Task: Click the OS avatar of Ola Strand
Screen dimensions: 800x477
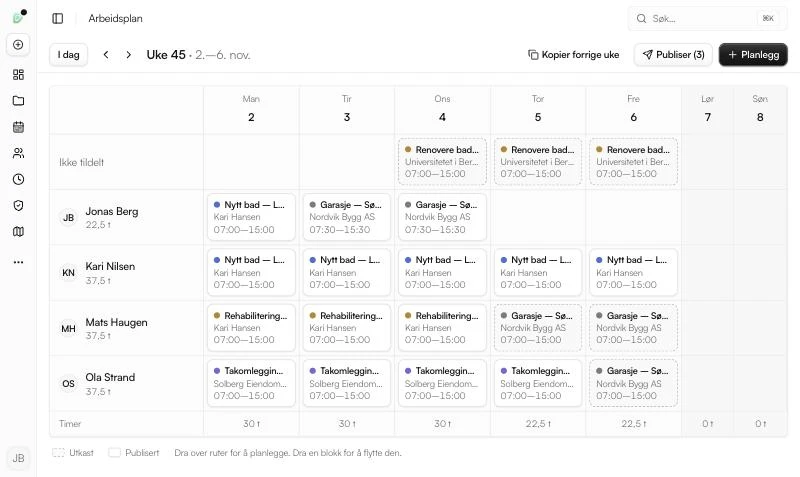Action: [68, 384]
